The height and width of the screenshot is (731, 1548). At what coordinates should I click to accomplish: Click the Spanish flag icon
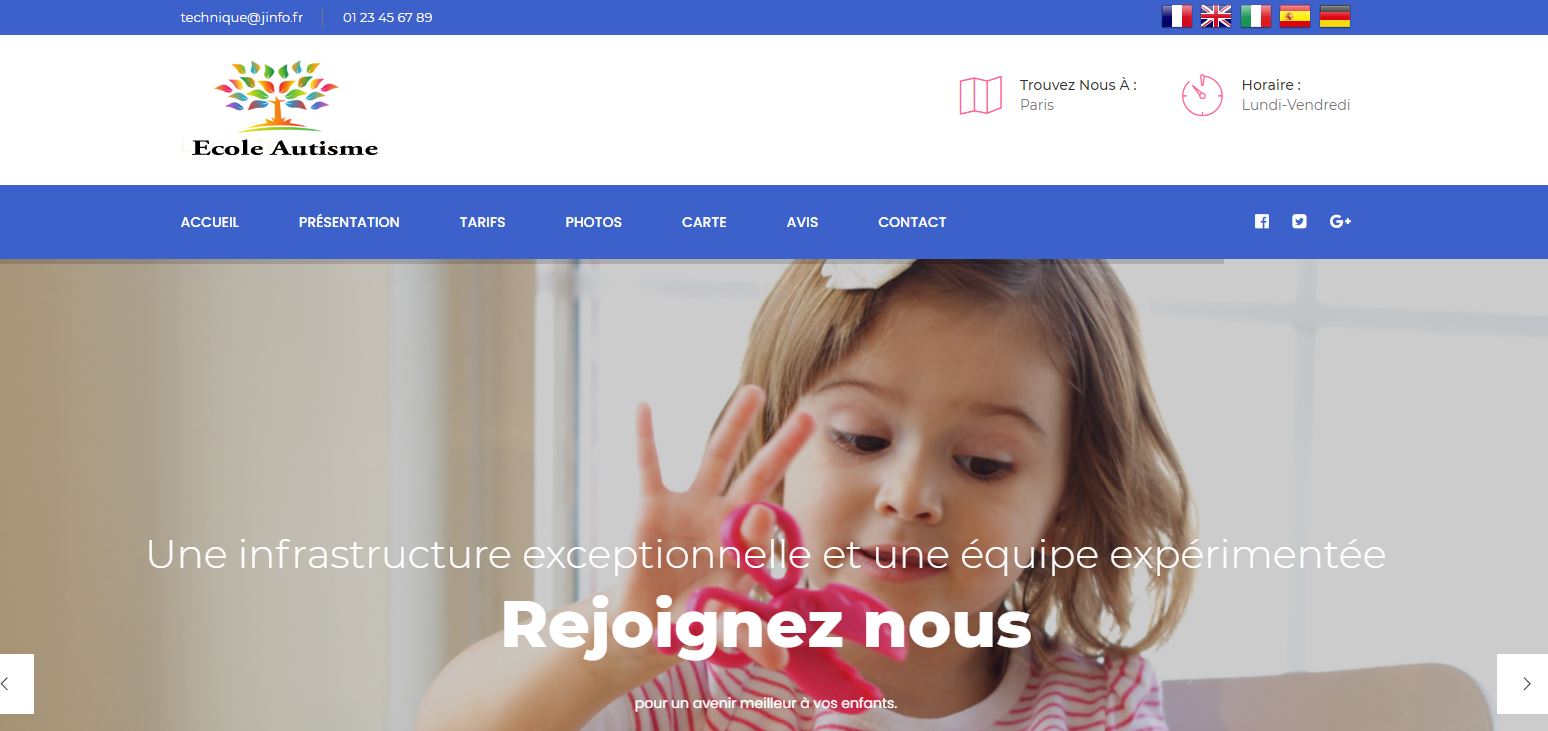pos(1295,16)
